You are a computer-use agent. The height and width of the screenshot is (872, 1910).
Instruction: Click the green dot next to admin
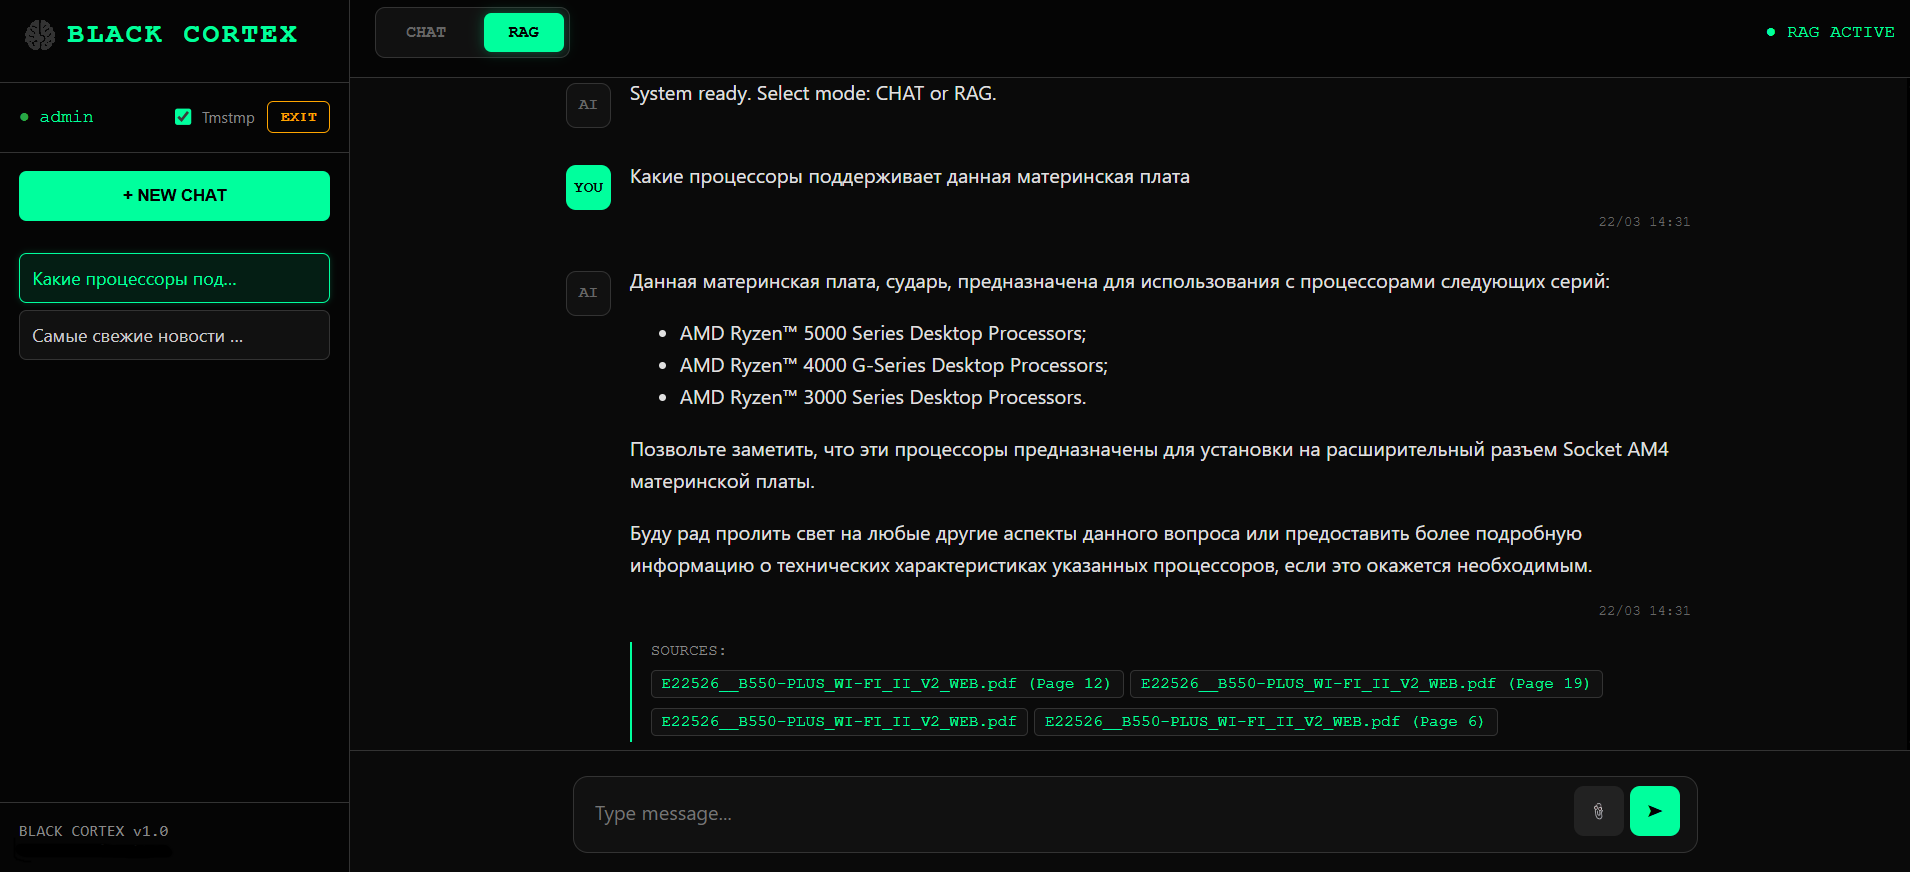(x=24, y=117)
